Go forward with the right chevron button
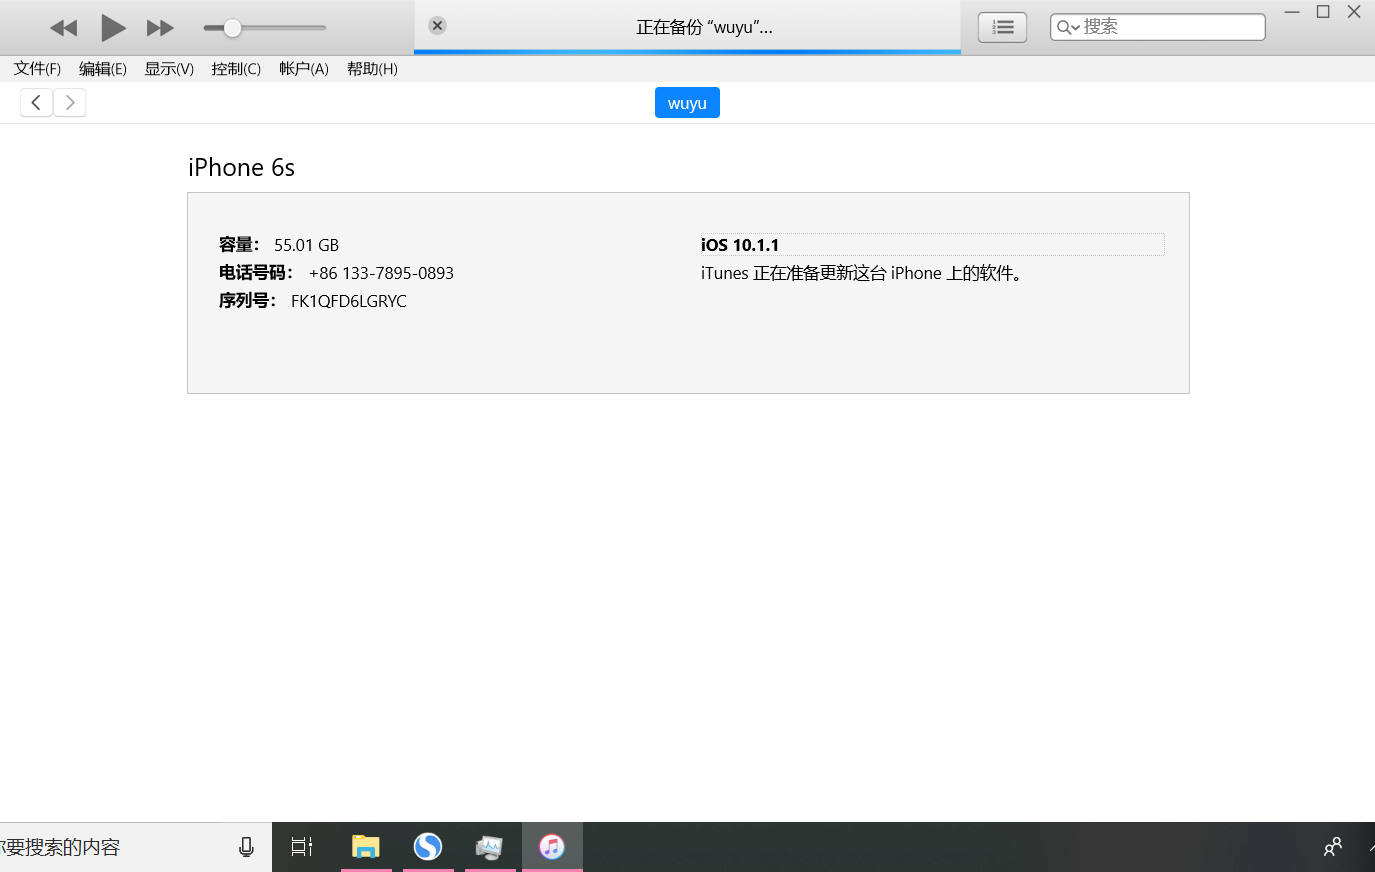 (x=70, y=102)
